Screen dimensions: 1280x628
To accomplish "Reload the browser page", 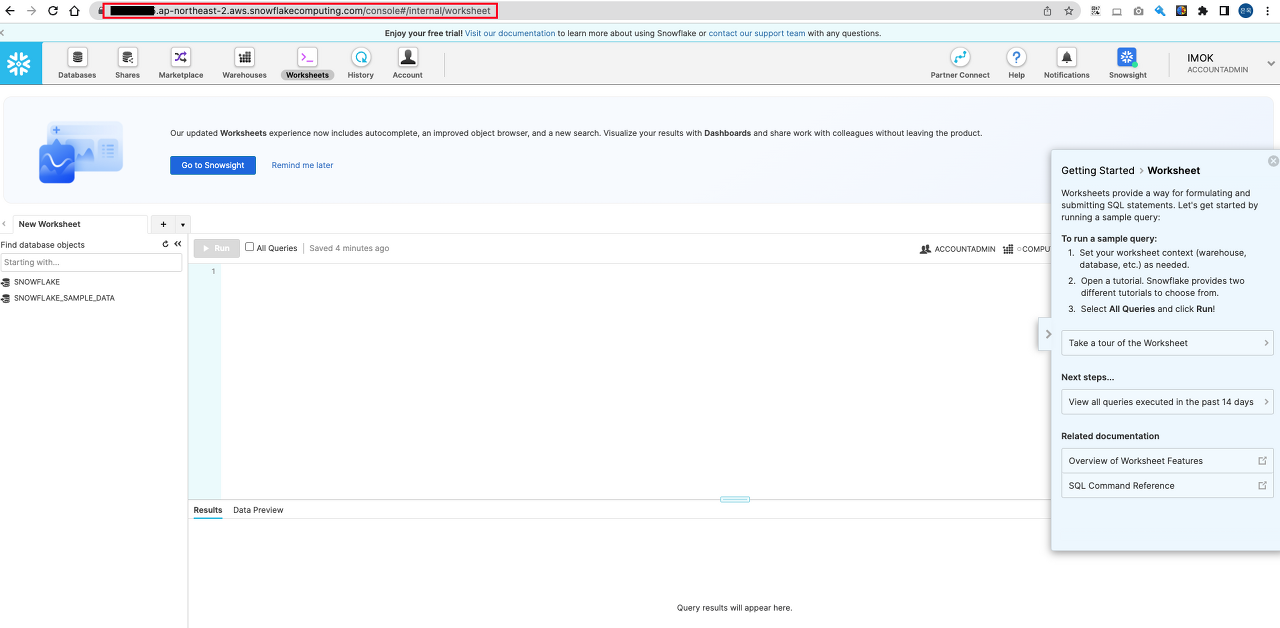I will click(53, 11).
